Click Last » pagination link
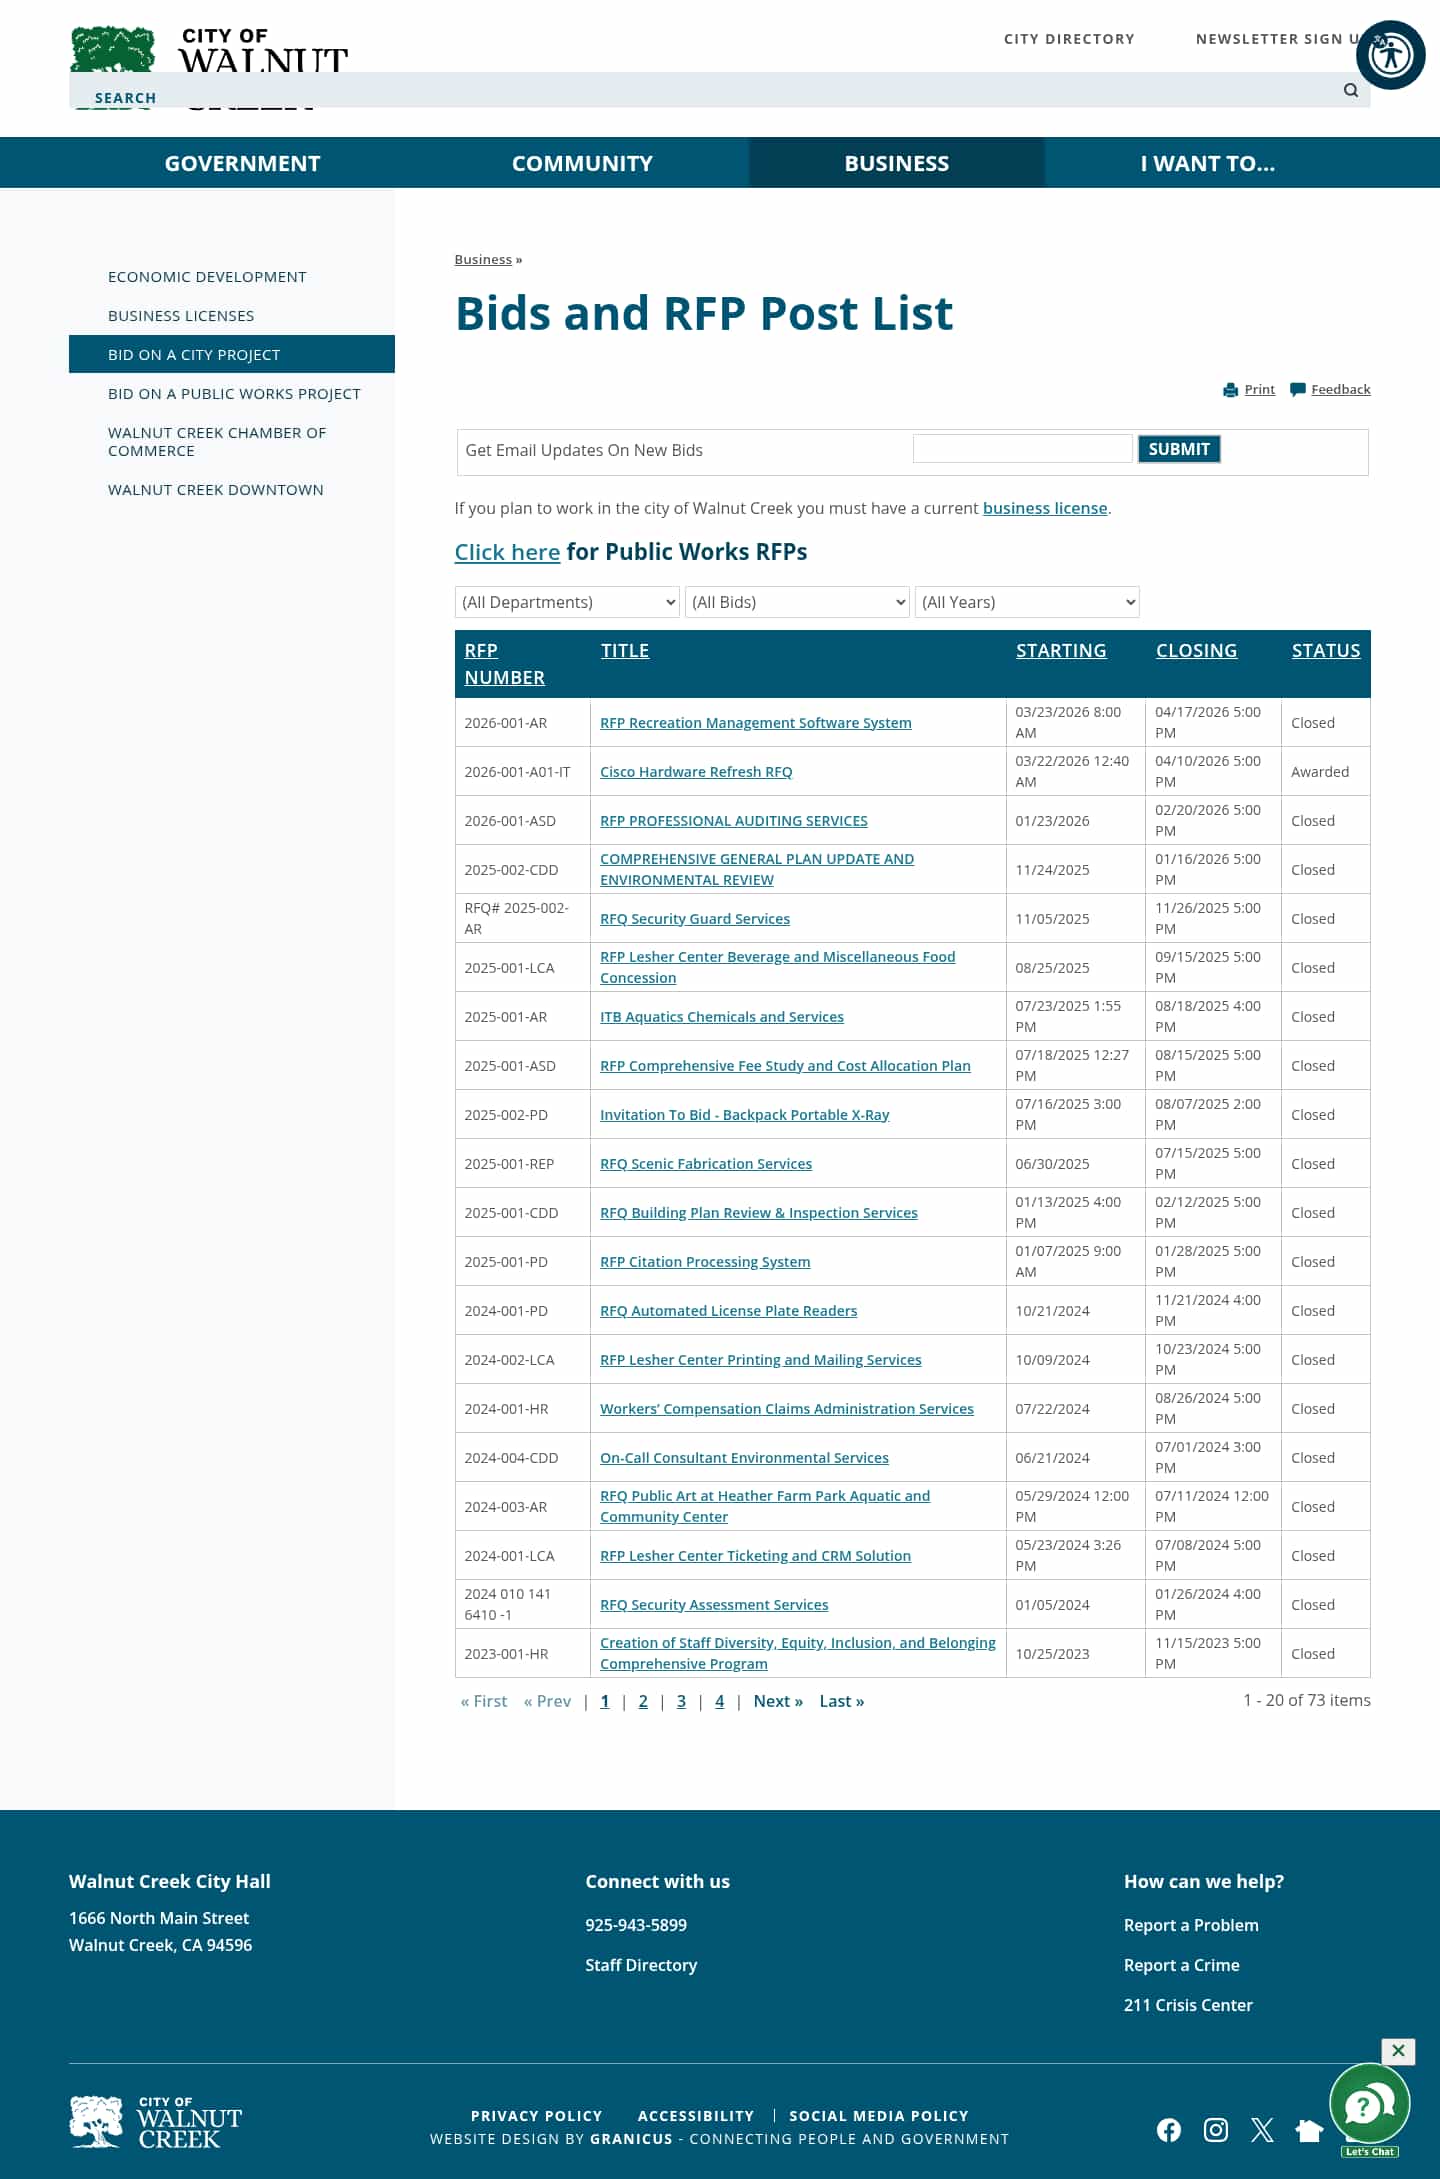 tap(842, 1701)
